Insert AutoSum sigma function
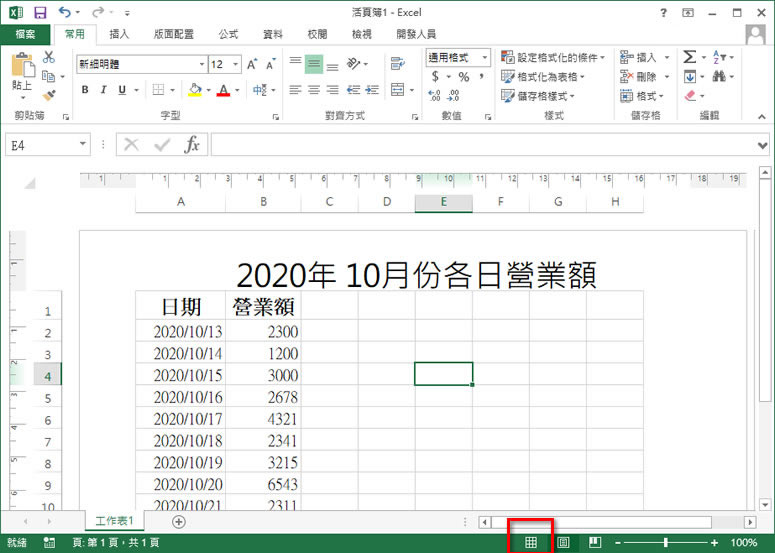The height and width of the screenshot is (553, 775). click(689, 57)
